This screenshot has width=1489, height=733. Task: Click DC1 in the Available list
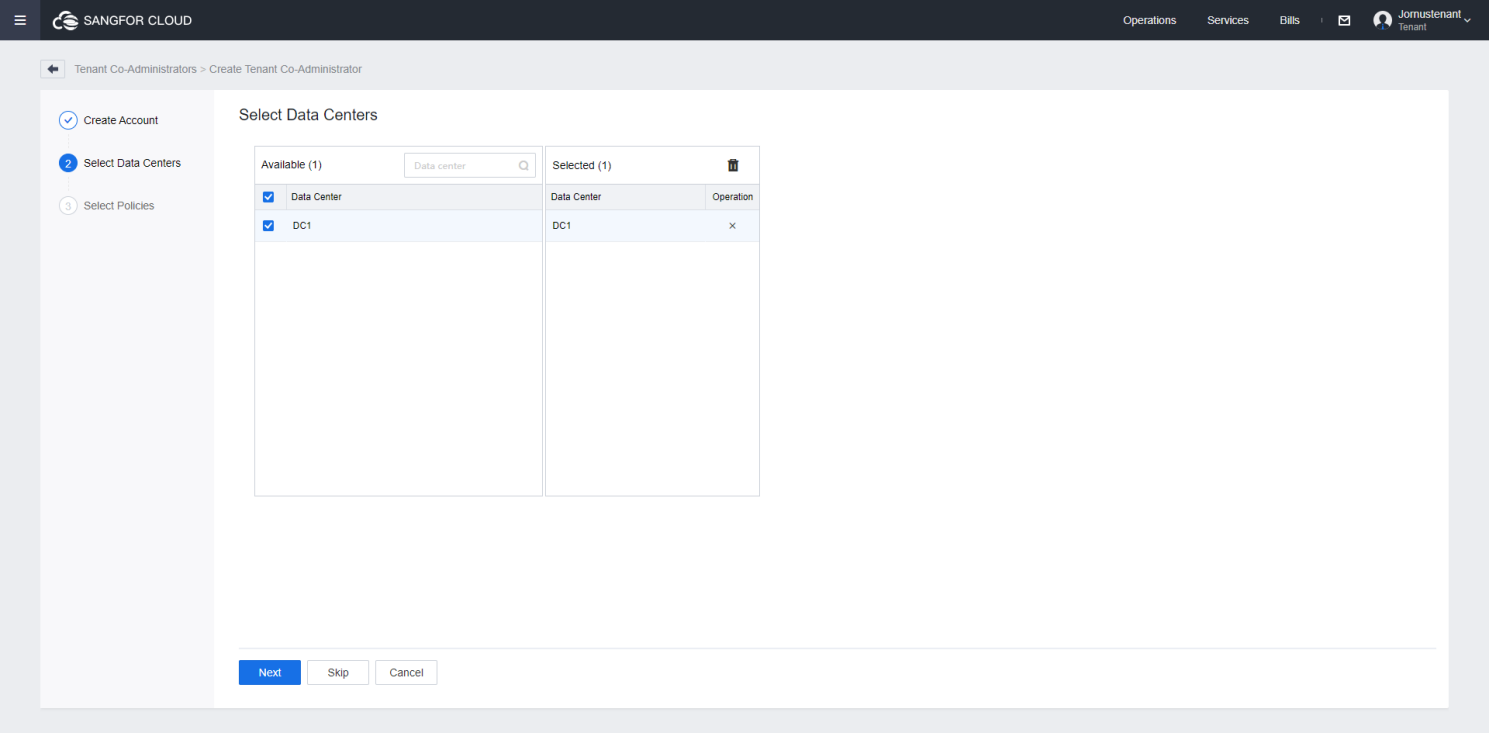(x=301, y=226)
